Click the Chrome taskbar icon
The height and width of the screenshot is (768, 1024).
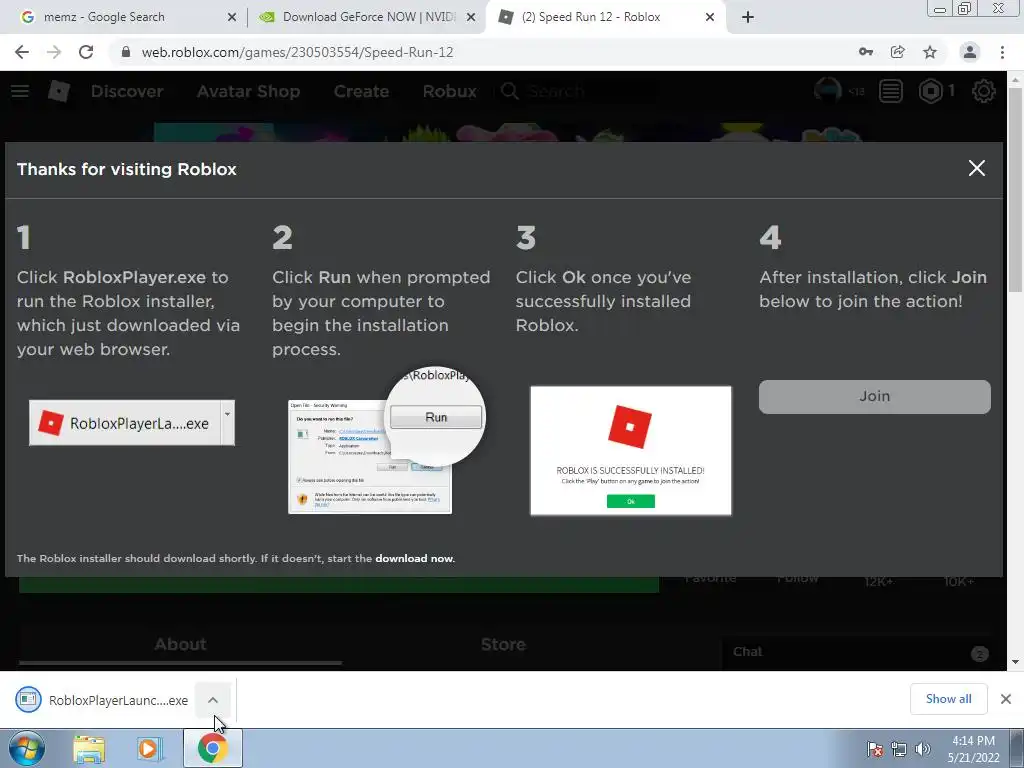212,749
